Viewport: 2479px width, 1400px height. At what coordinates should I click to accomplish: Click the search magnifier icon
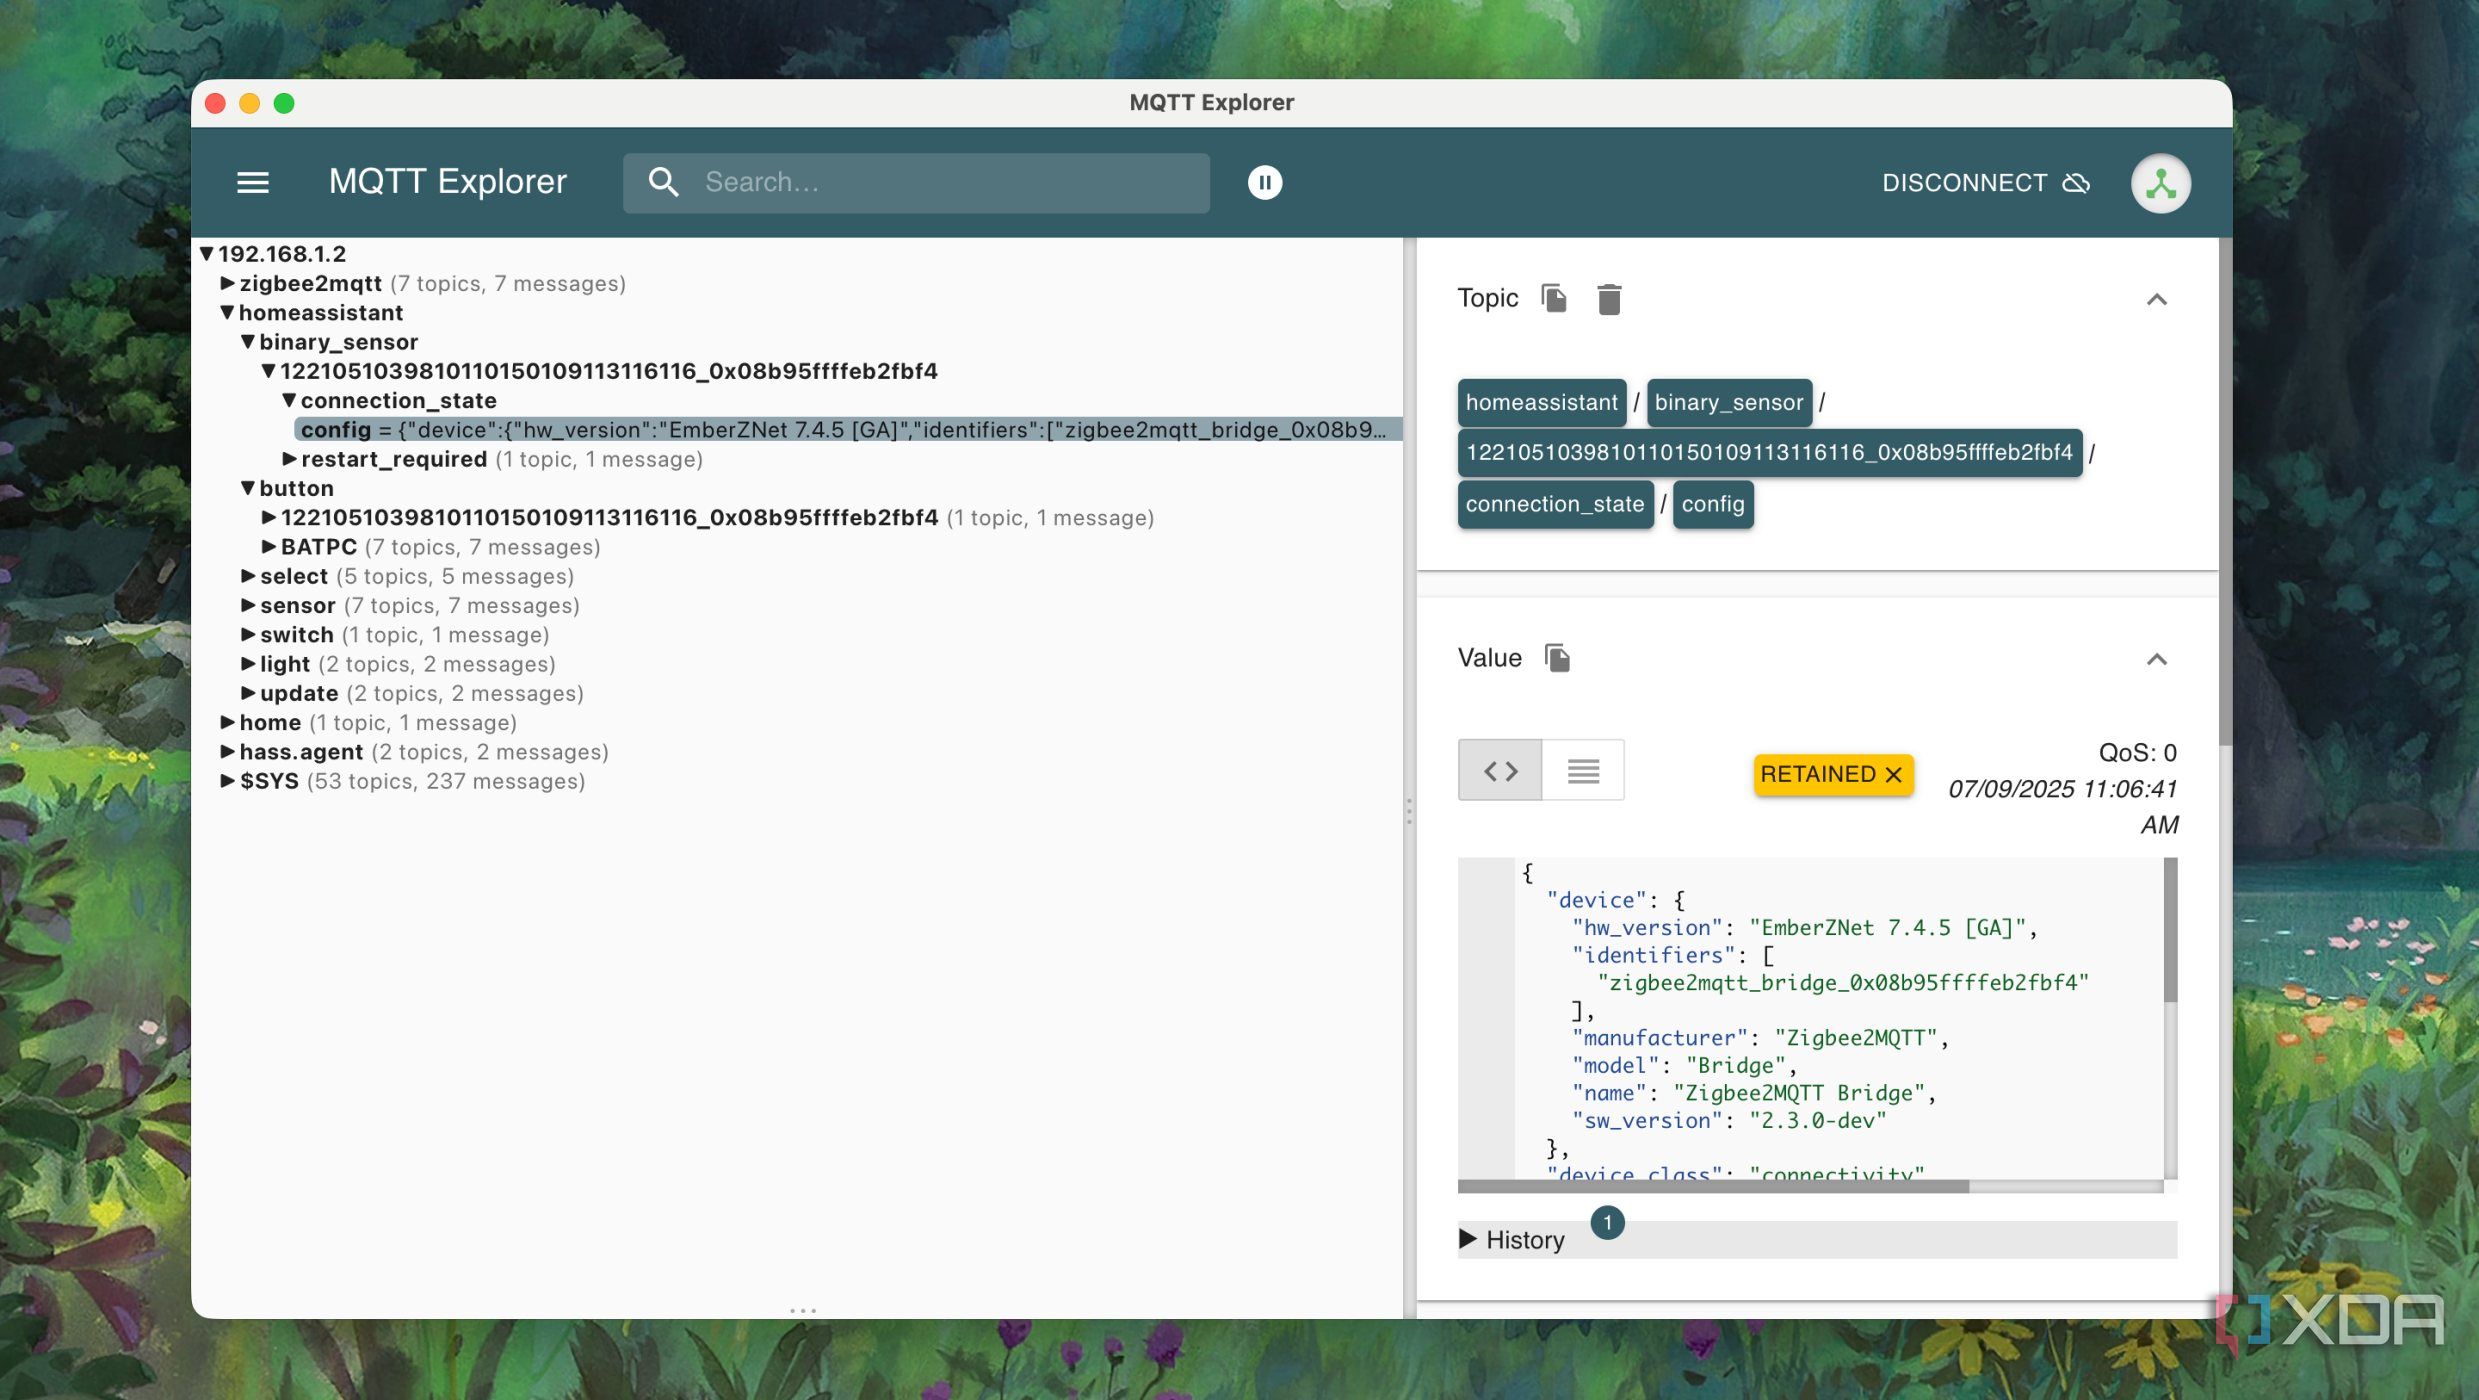point(663,182)
